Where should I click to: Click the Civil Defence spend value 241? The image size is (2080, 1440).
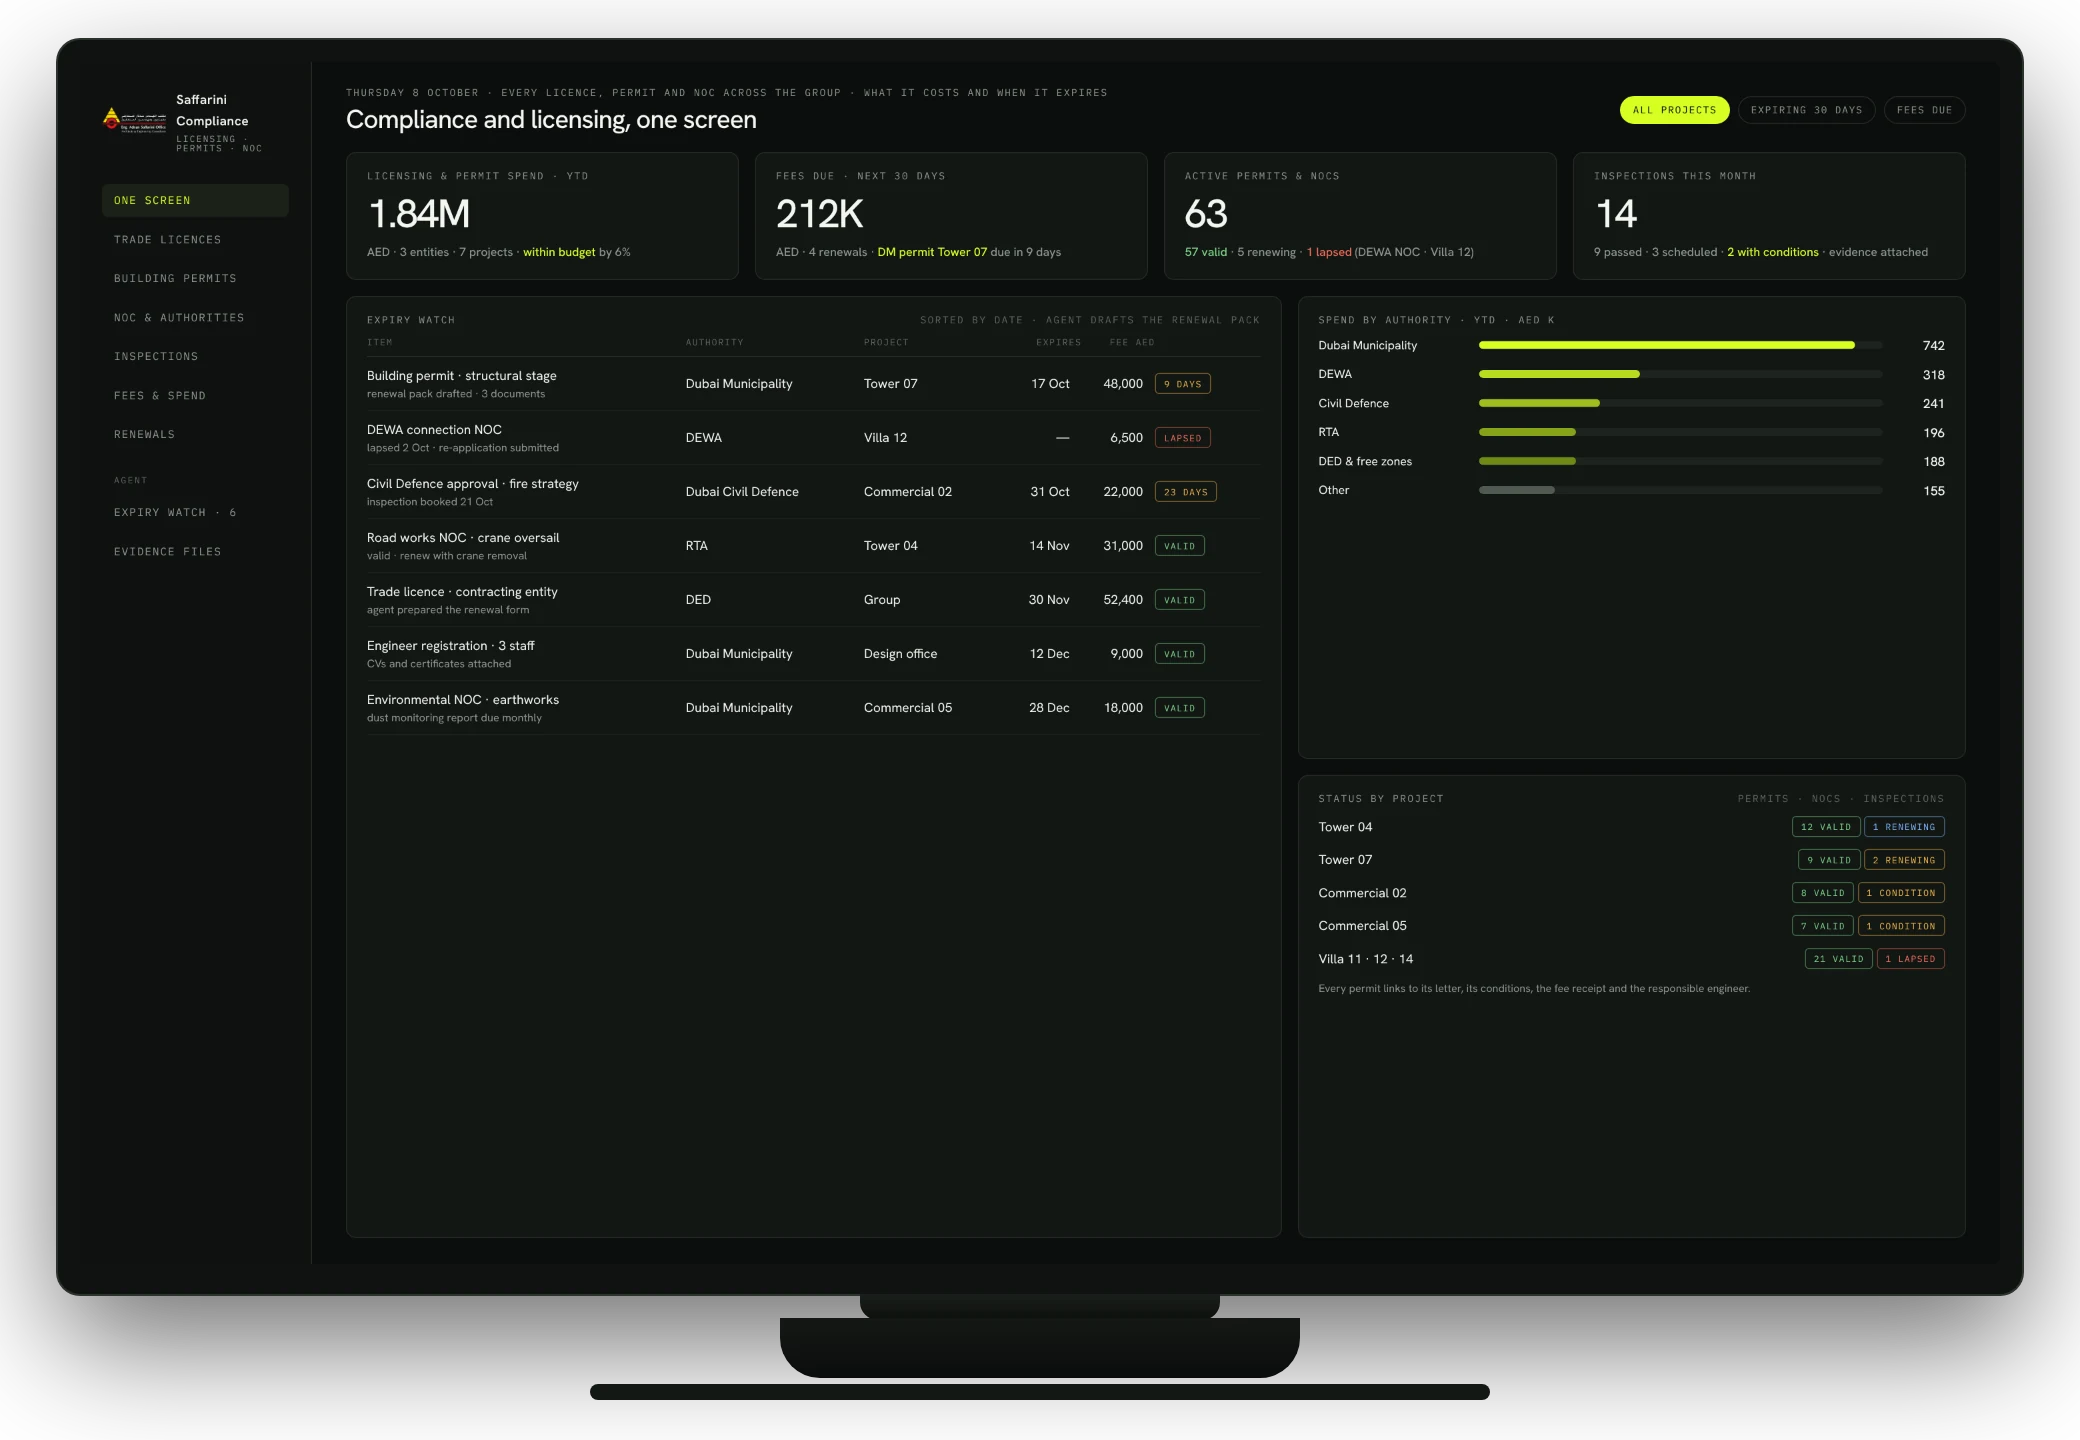[x=1933, y=404]
